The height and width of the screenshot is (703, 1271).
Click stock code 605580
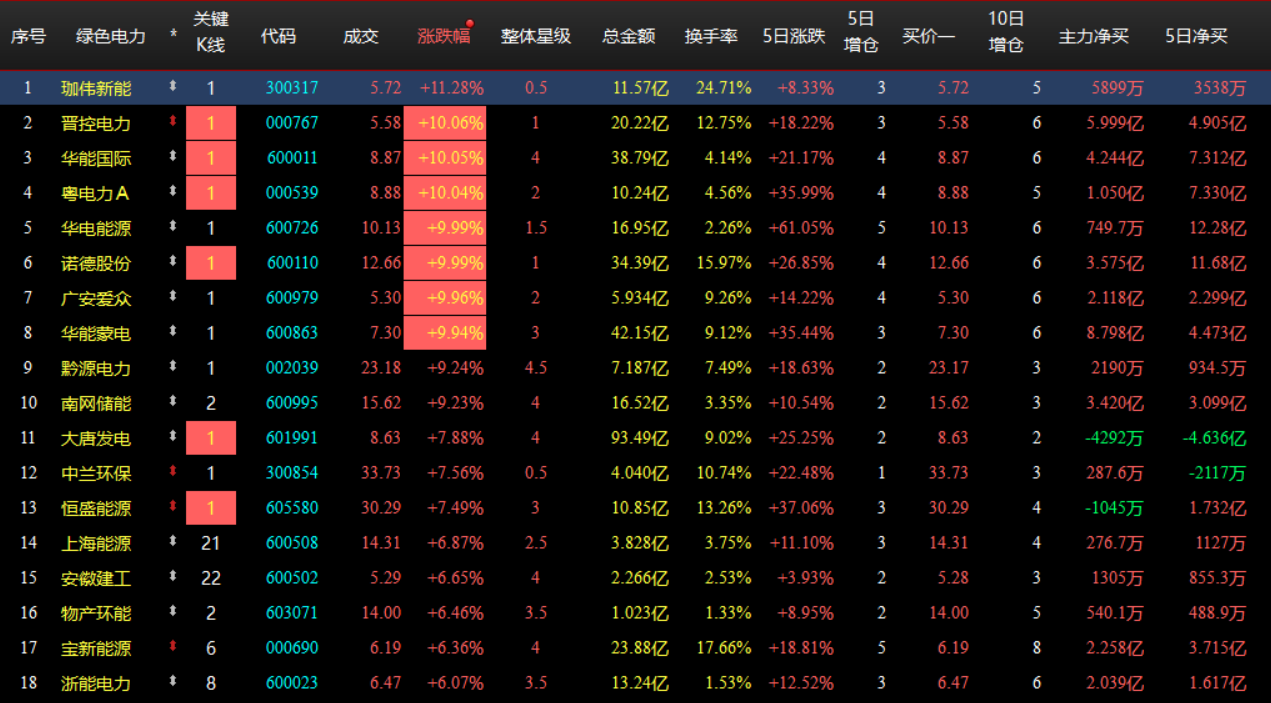(x=292, y=508)
